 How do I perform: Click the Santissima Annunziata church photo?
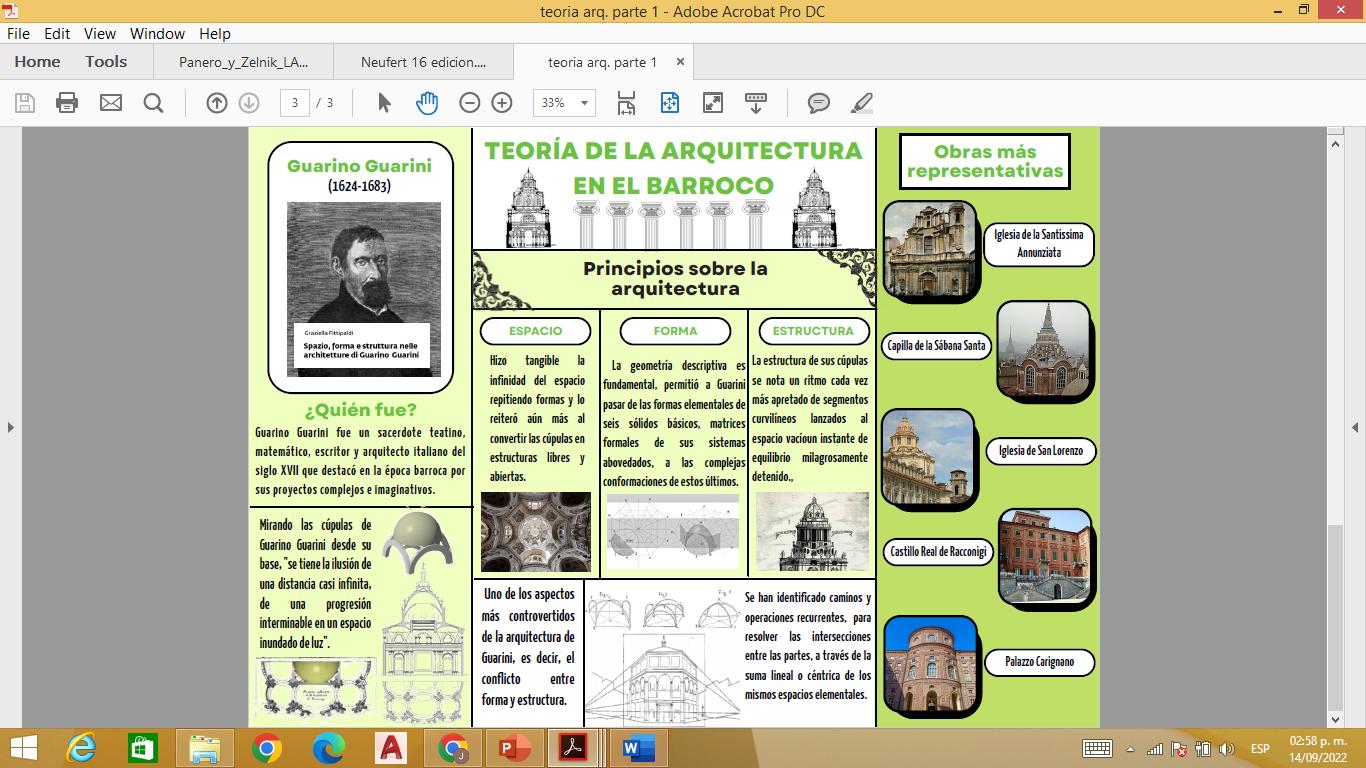tap(929, 249)
